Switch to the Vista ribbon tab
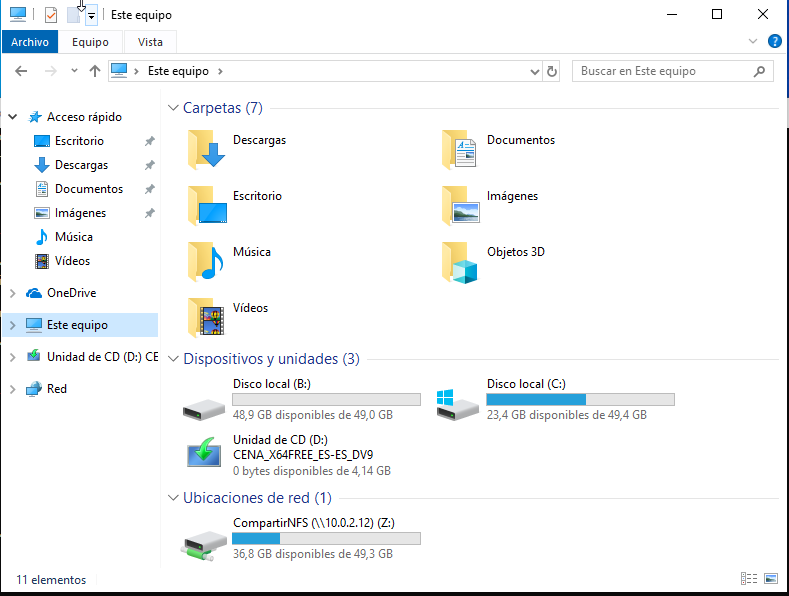Screen dimensions: 789x596 pos(150,42)
